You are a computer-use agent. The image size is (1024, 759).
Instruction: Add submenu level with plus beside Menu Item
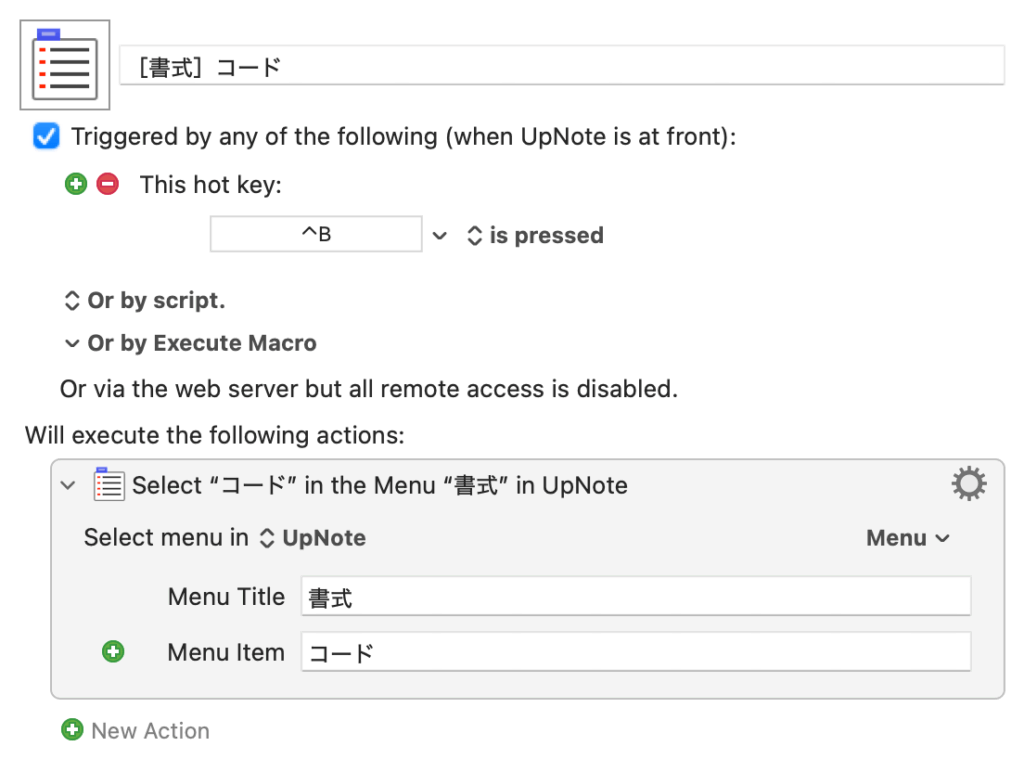point(114,652)
